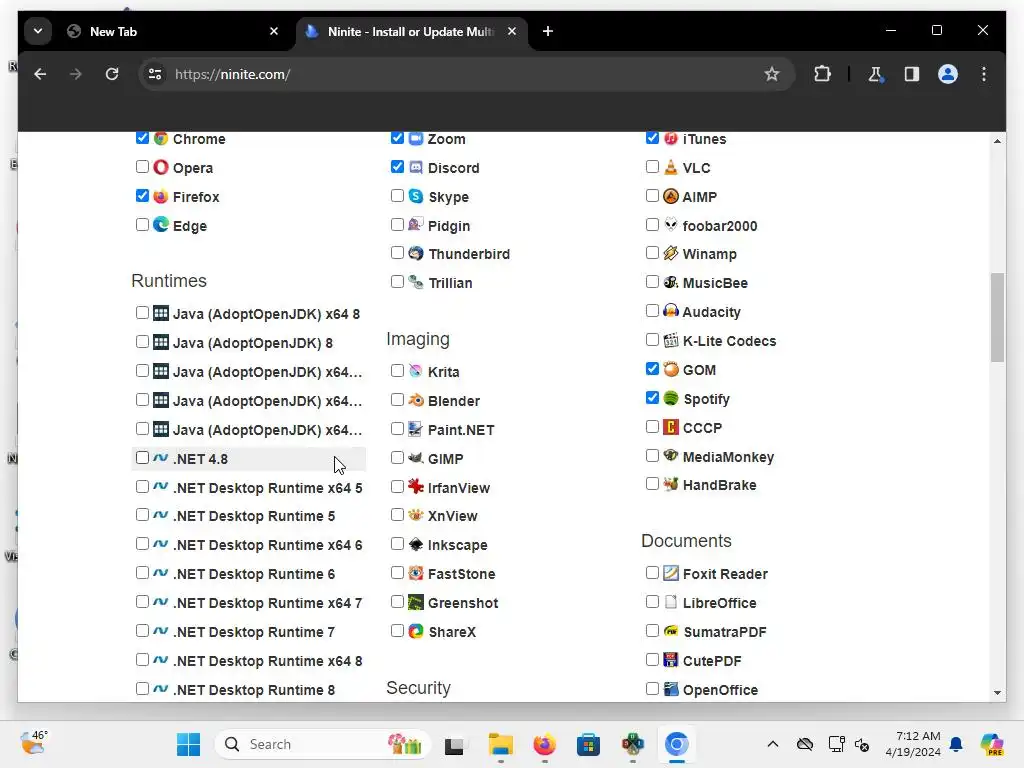Viewport: 1024px width, 768px height.
Task: Open the taskbar weather widget
Action: tap(33, 743)
